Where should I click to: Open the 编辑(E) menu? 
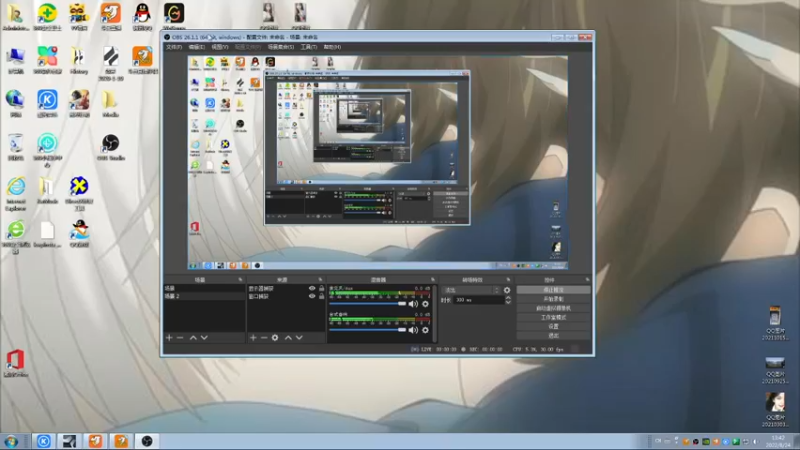[196, 47]
